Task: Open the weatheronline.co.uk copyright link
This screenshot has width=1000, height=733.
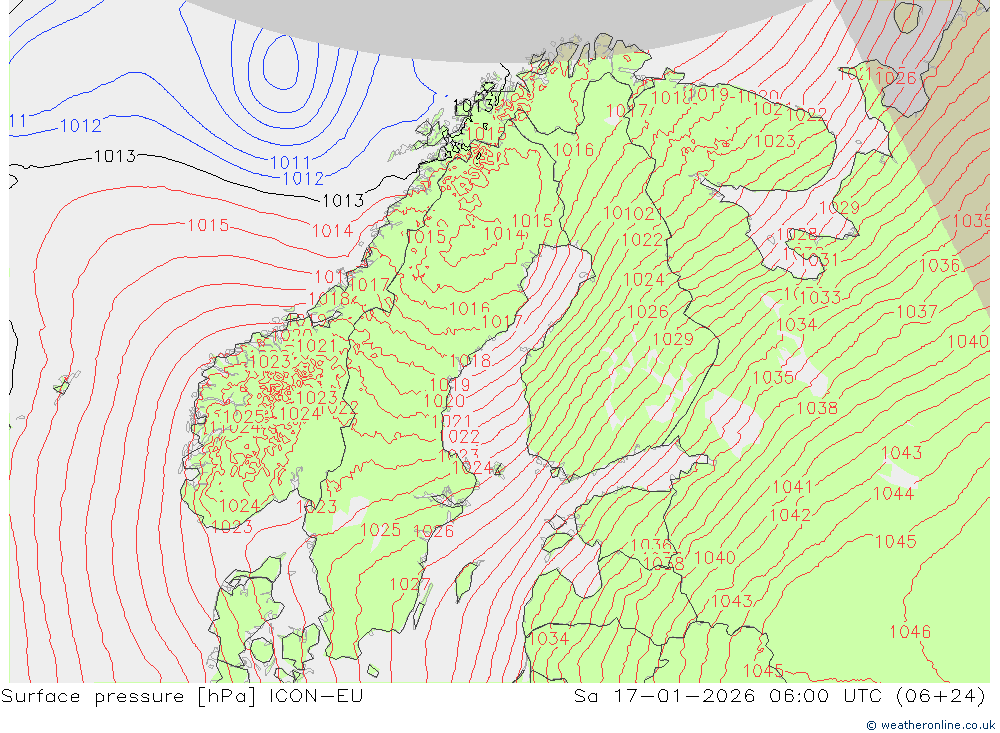Action: click(x=930, y=725)
